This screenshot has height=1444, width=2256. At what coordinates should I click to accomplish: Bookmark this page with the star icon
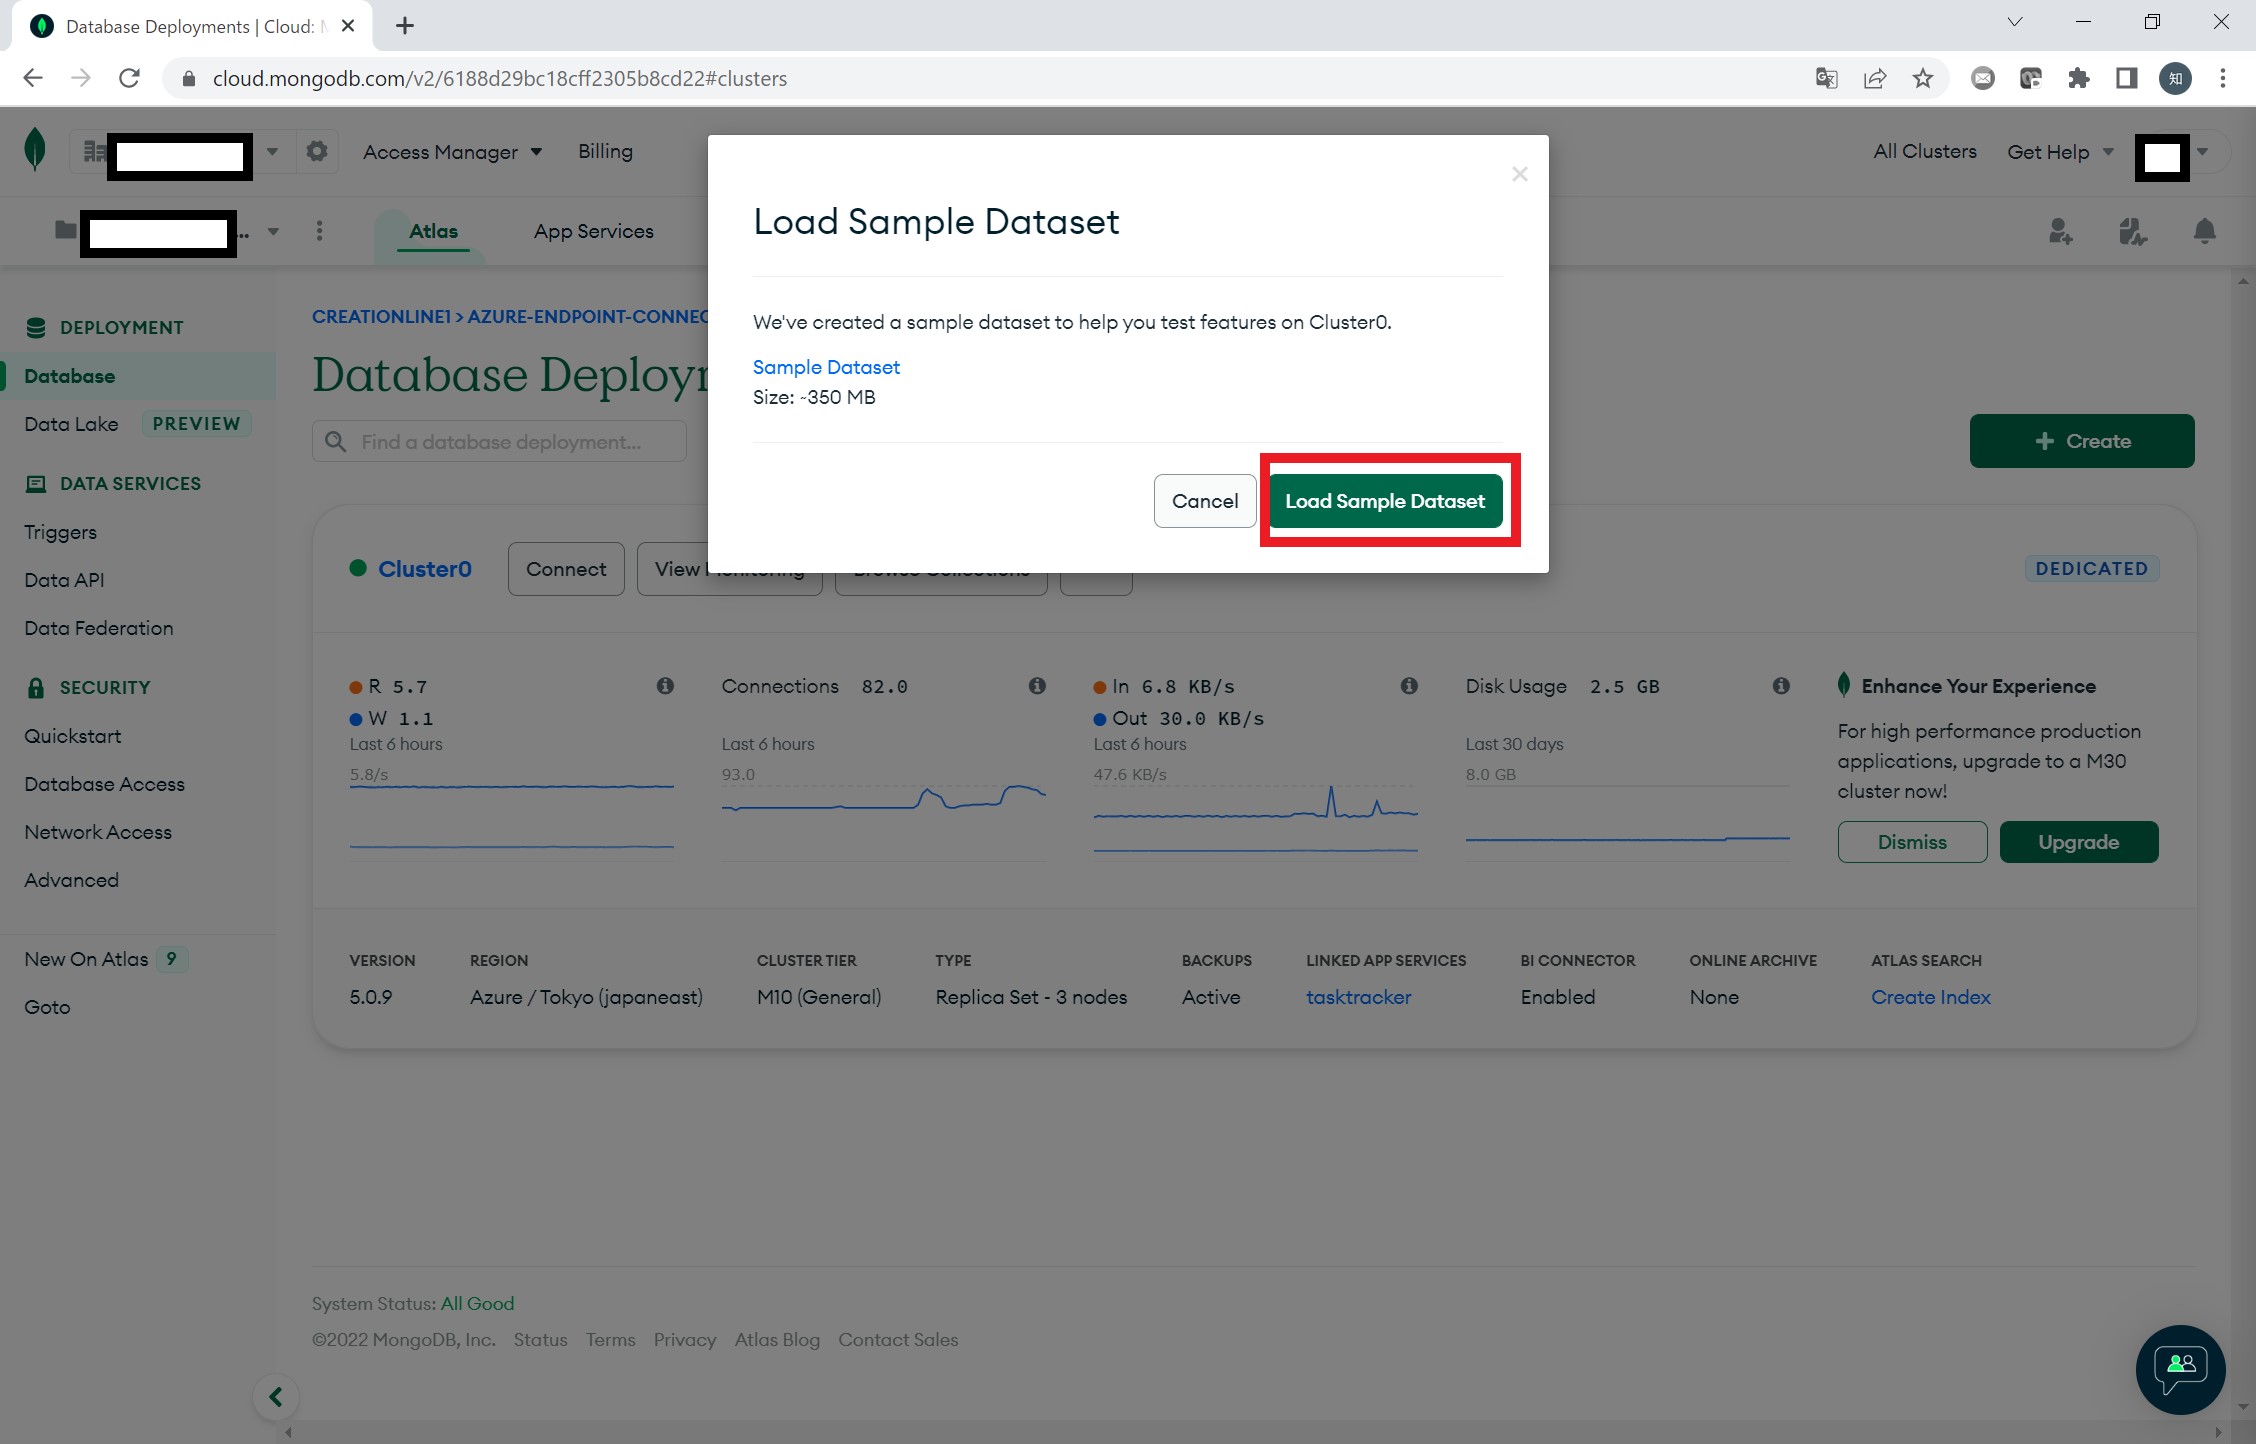pos(1922,78)
